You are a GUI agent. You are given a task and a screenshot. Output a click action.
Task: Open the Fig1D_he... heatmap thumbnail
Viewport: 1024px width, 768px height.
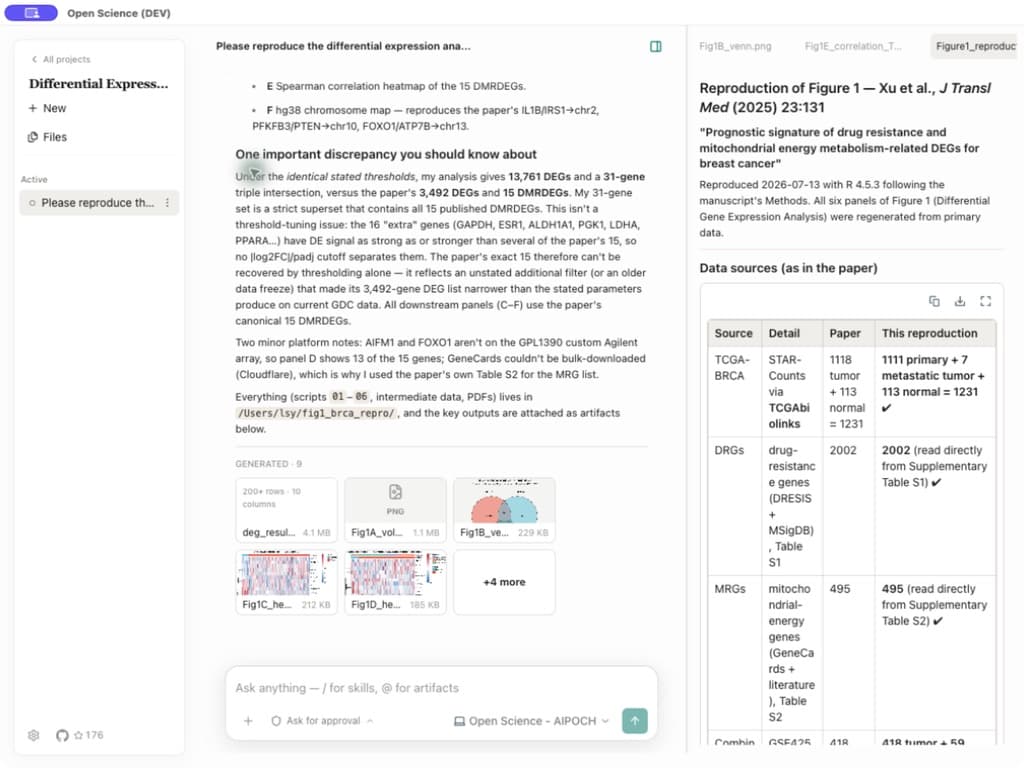[x=395, y=582]
